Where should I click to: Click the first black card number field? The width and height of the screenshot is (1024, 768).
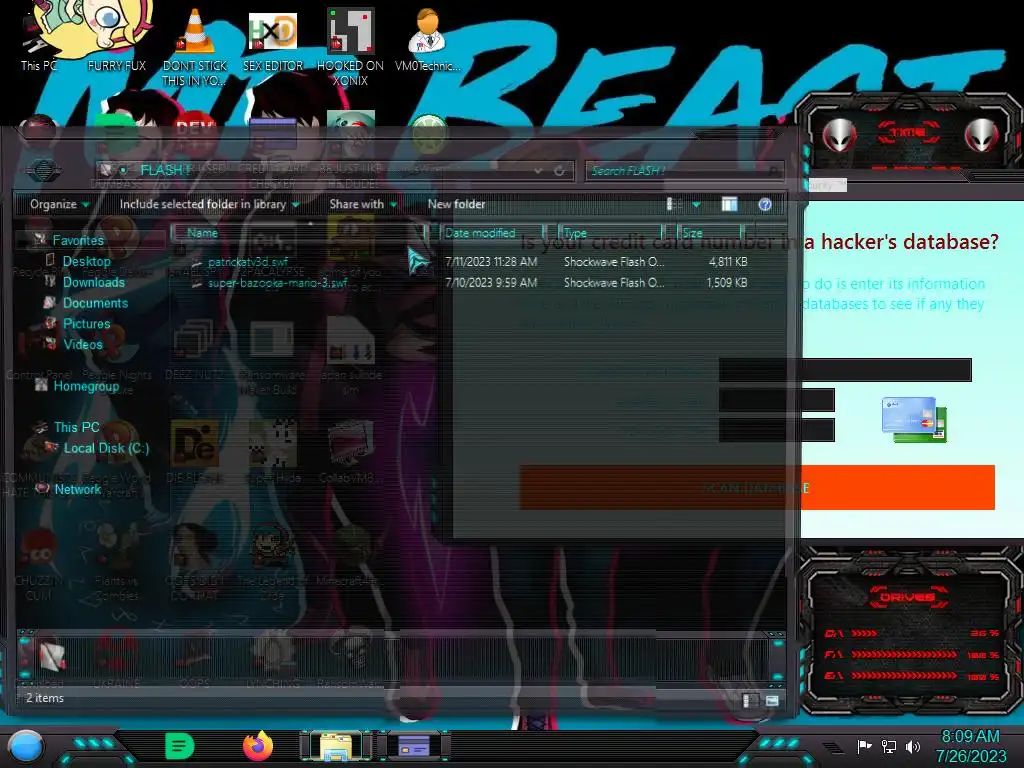tap(845, 370)
